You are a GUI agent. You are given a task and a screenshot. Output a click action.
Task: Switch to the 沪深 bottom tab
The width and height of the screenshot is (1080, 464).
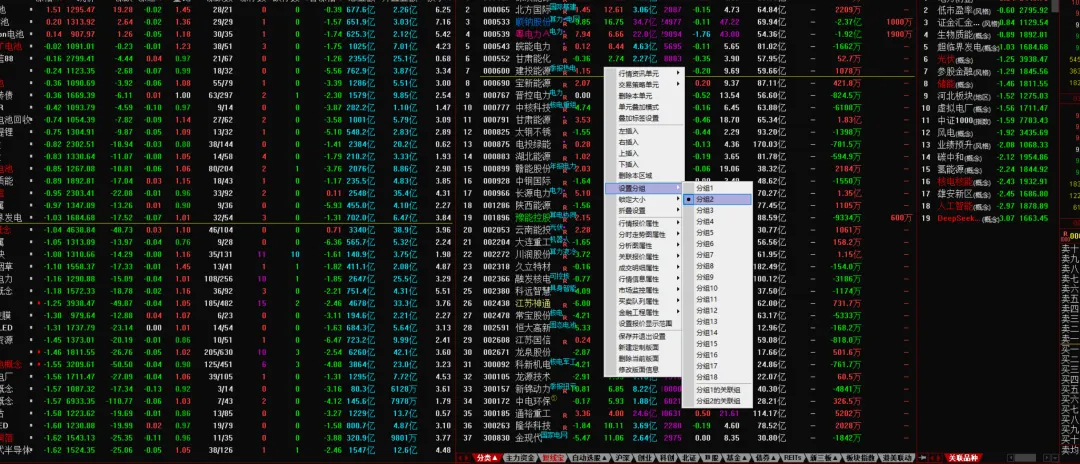pyautogui.click(x=623, y=458)
